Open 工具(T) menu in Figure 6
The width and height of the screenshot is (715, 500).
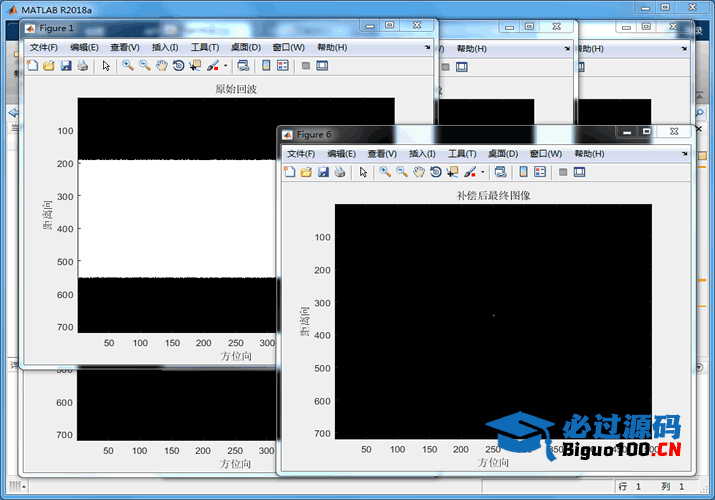[x=462, y=154]
